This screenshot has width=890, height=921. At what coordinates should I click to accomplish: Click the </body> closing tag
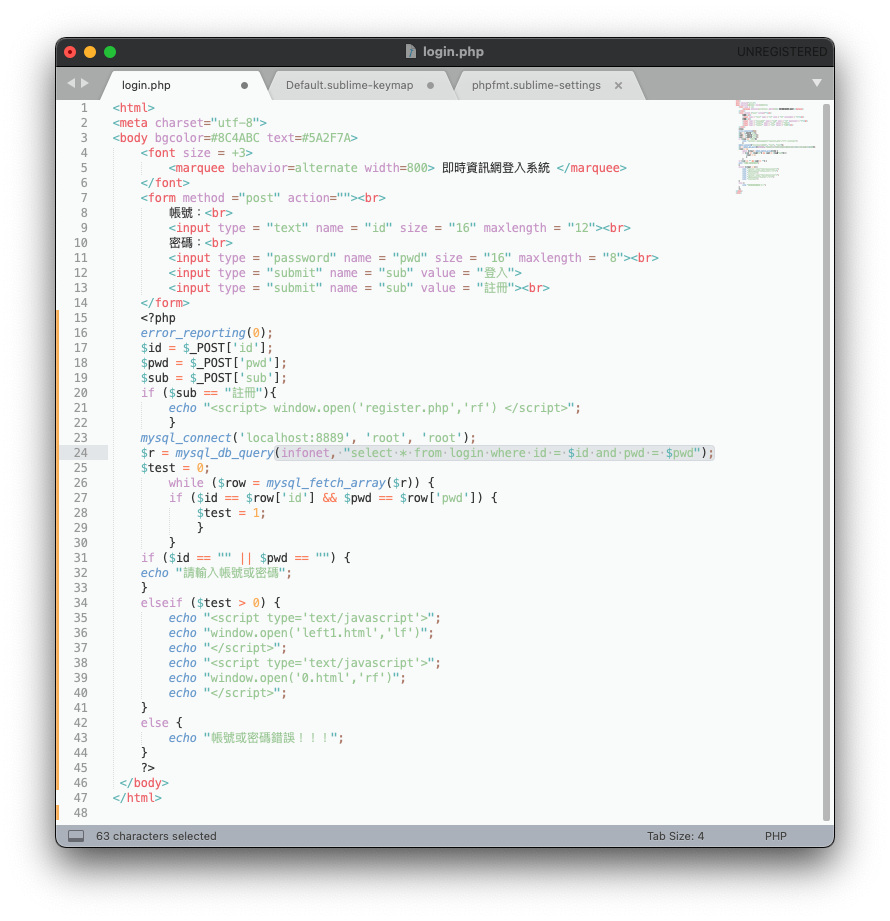(x=144, y=783)
